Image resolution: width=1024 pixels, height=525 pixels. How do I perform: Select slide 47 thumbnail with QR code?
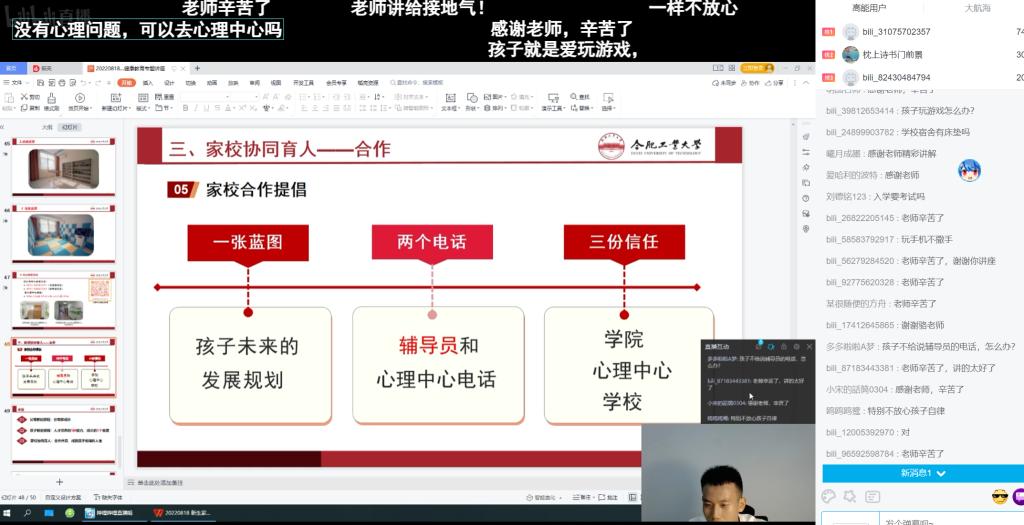[63, 300]
